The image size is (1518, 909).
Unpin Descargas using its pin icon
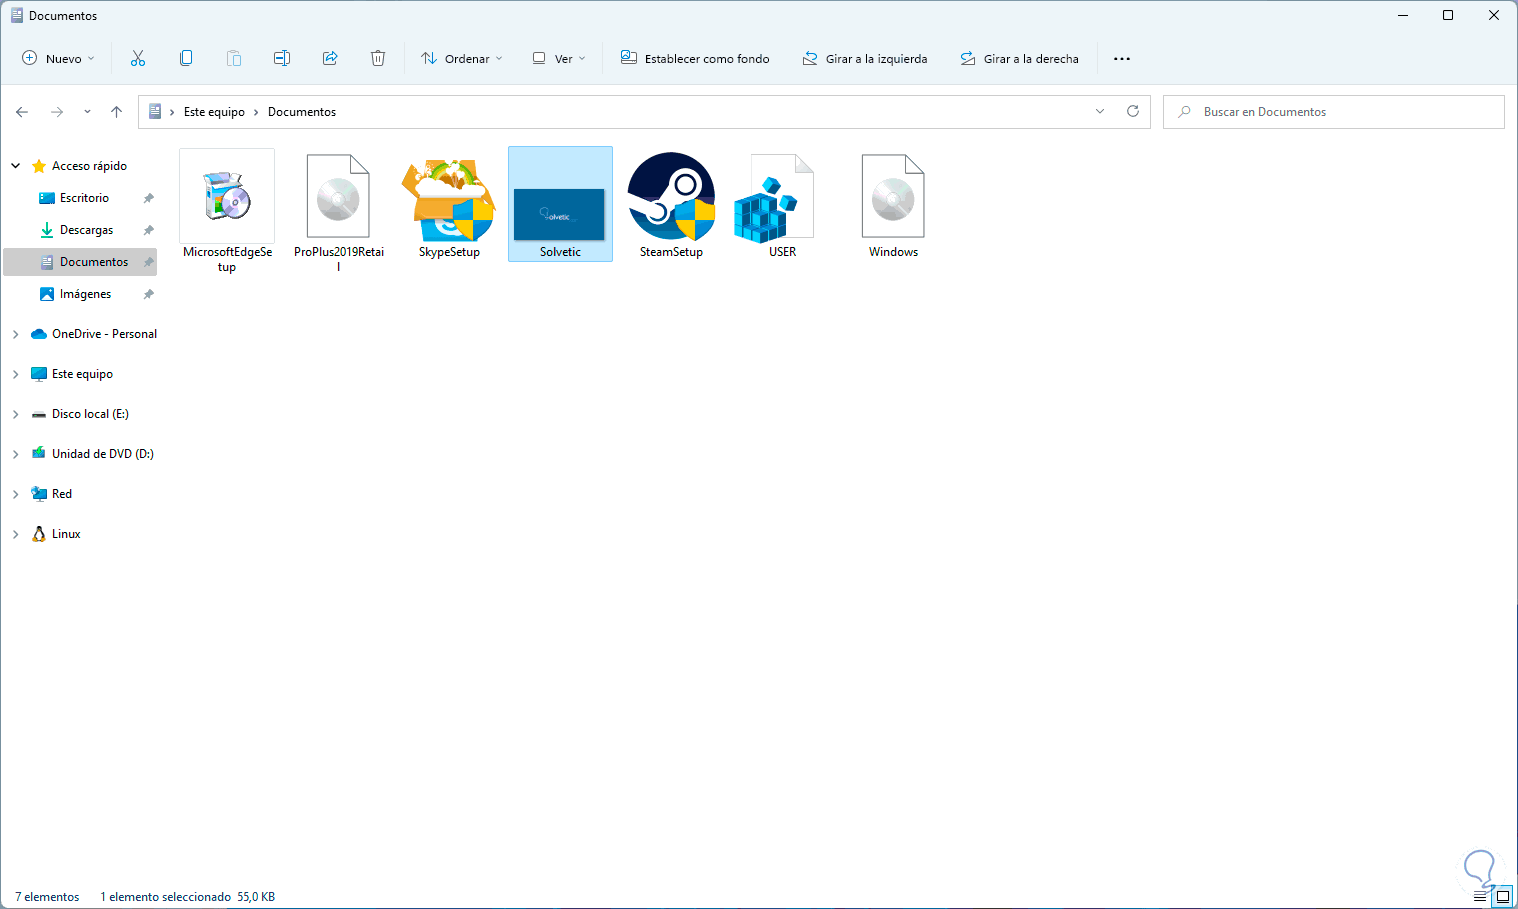pos(149,230)
